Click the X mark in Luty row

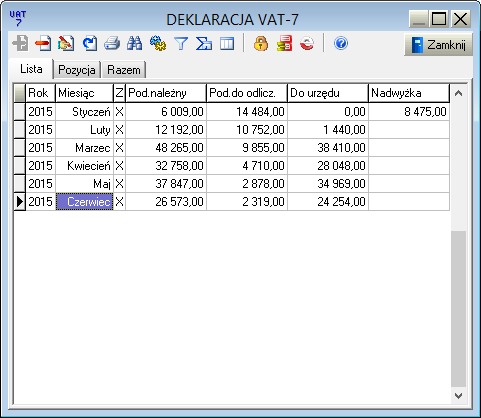point(119,130)
